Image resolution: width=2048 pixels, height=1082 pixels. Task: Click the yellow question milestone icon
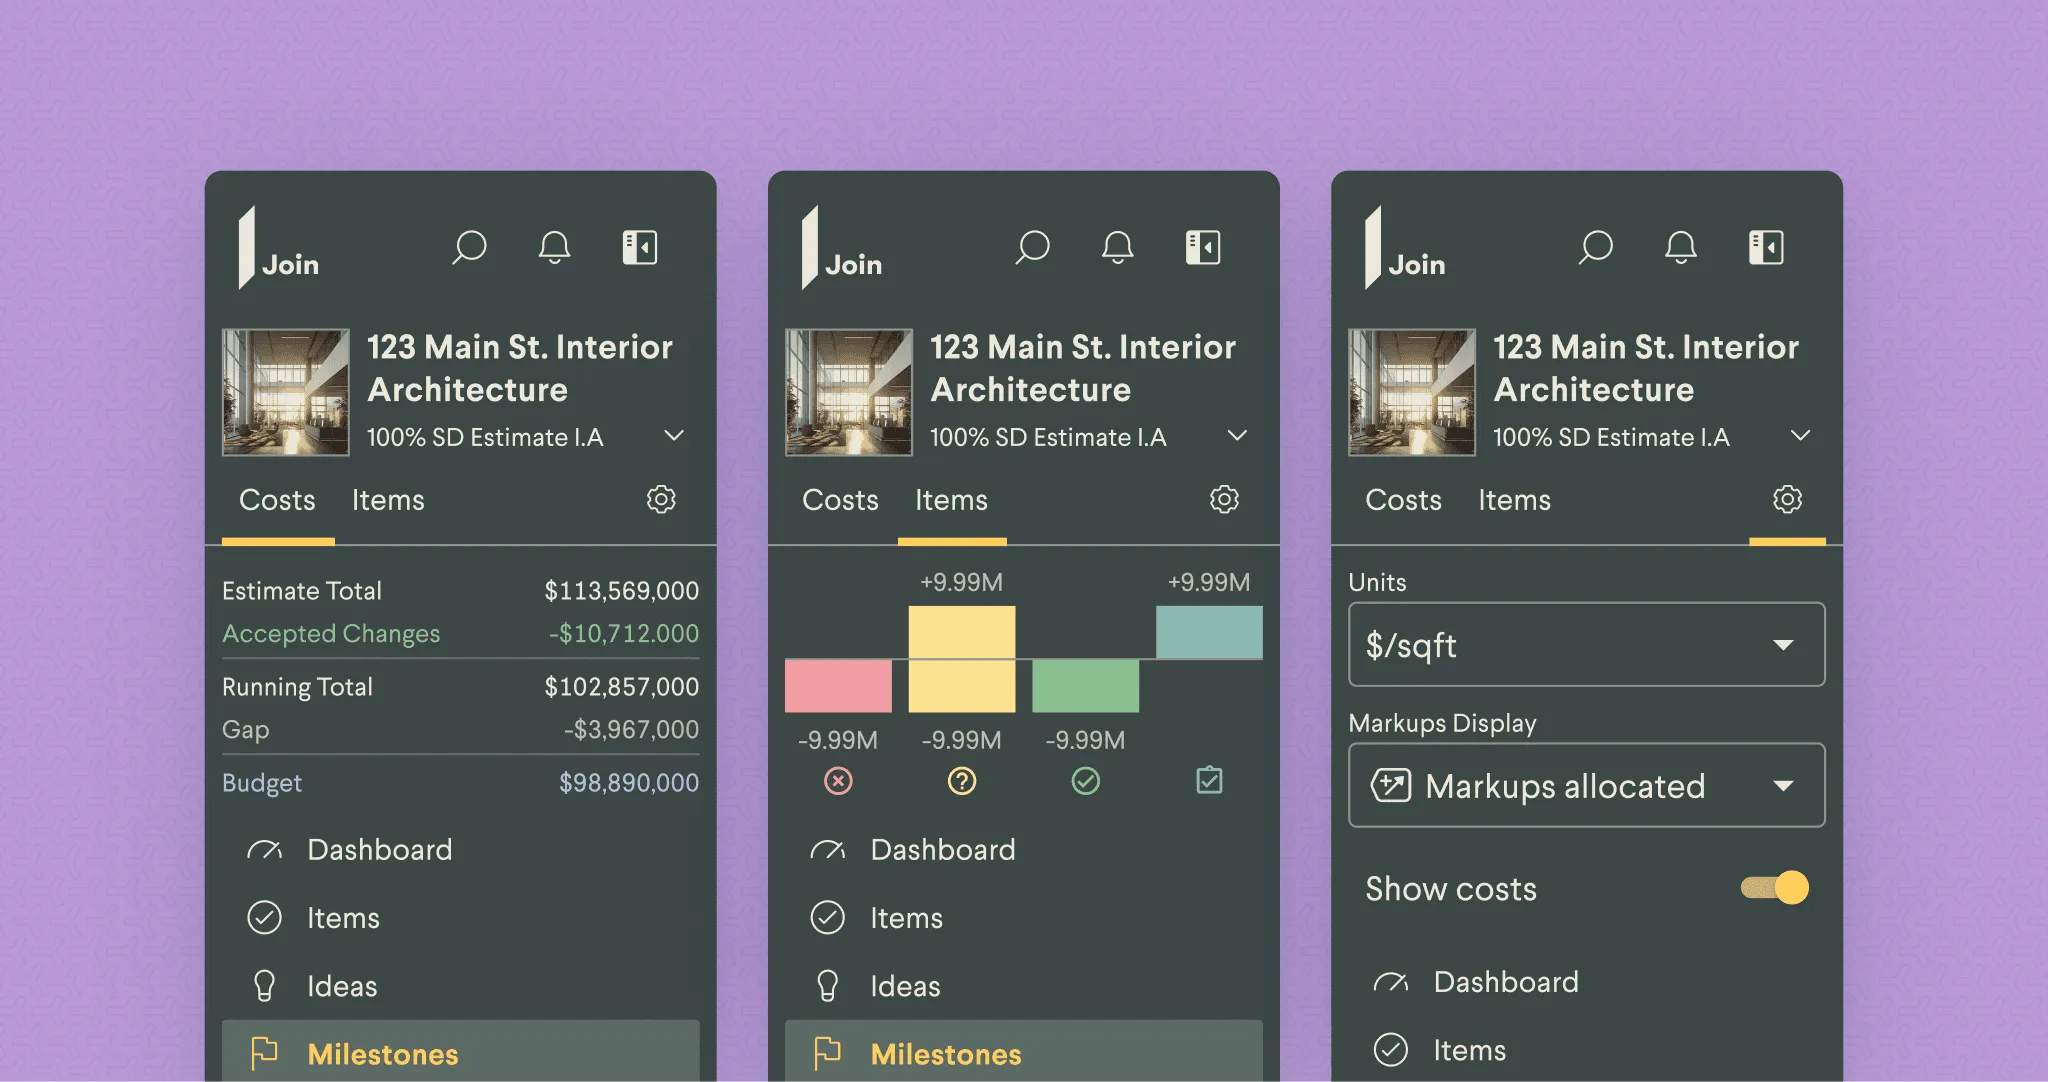coord(962,781)
